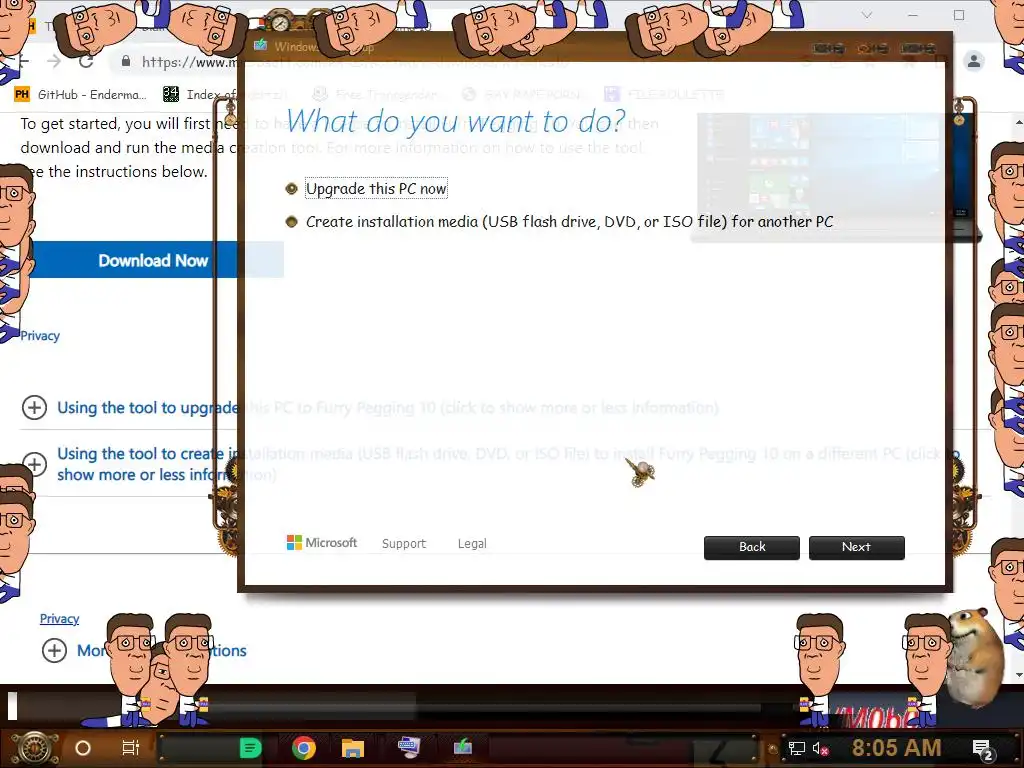
Task: Open the green notes app taskbar icon
Action: point(251,748)
